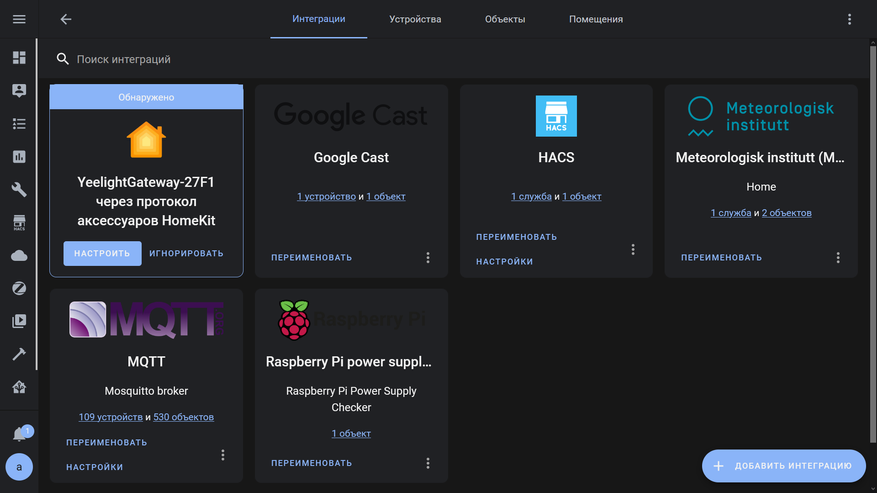Open HACS '1 объект' link

click(x=582, y=196)
